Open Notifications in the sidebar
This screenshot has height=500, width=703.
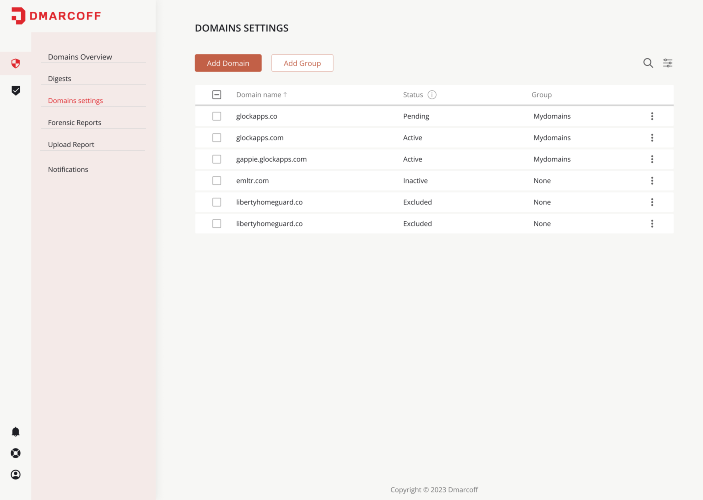pos(68,170)
